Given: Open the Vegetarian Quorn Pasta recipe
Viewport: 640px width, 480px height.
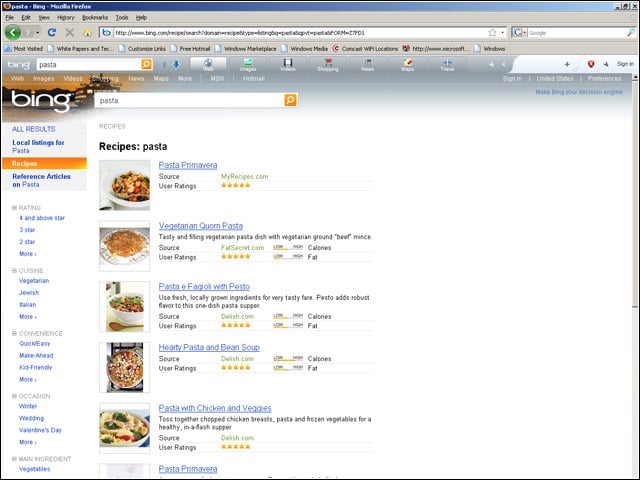Looking at the screenshot, I should 200,226.
